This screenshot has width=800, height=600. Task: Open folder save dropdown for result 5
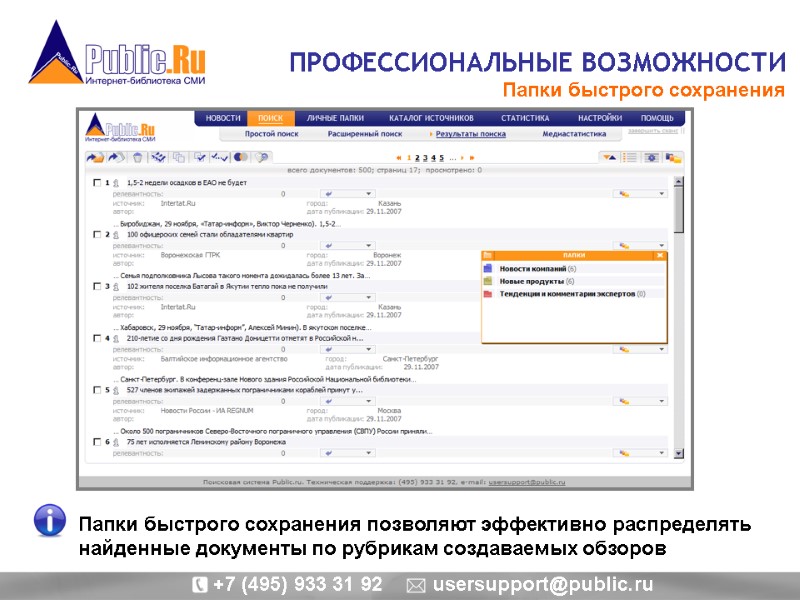[640, 402]
